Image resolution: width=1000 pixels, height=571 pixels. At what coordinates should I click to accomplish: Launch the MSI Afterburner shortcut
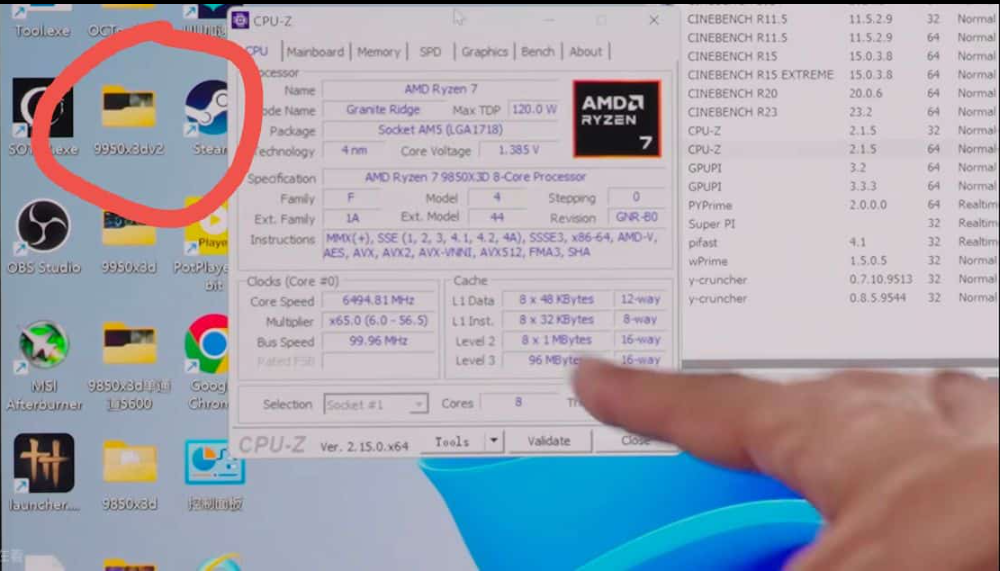[43, 346]
